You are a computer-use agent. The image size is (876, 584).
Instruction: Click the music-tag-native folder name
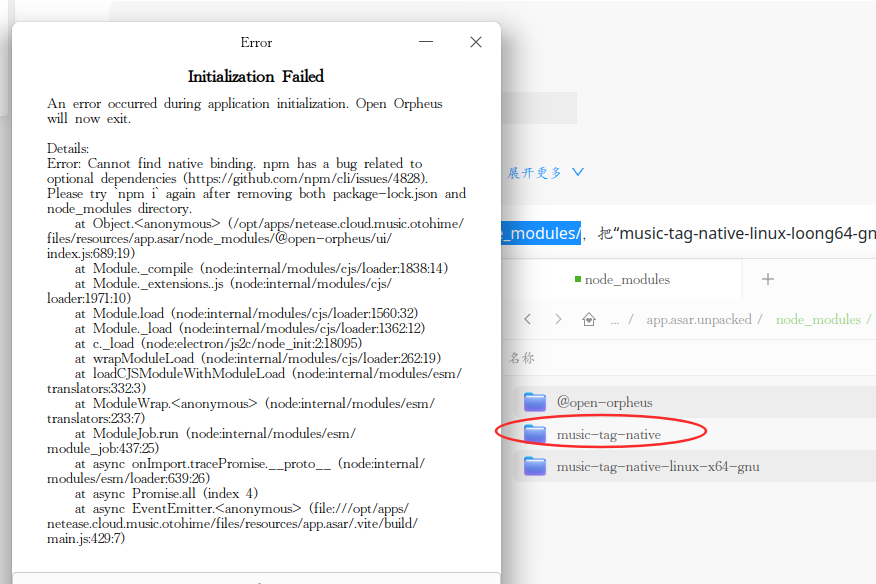pyautogui.click(x=608, y=435)
